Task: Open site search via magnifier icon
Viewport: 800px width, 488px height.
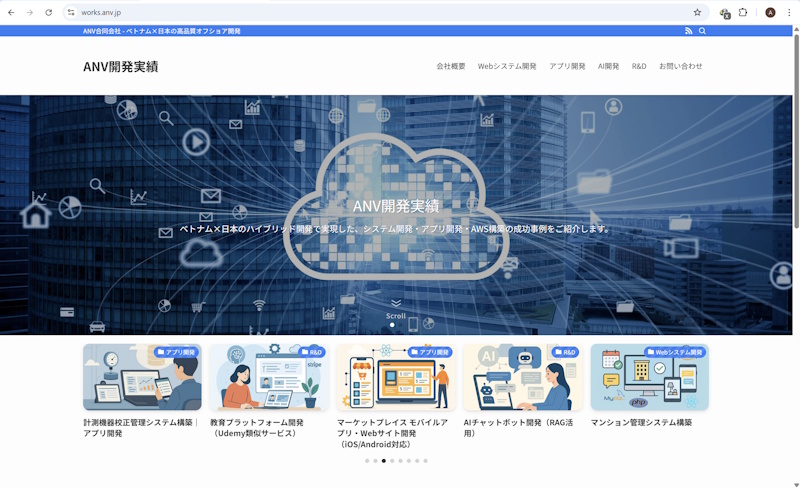Action: (702, 31)
